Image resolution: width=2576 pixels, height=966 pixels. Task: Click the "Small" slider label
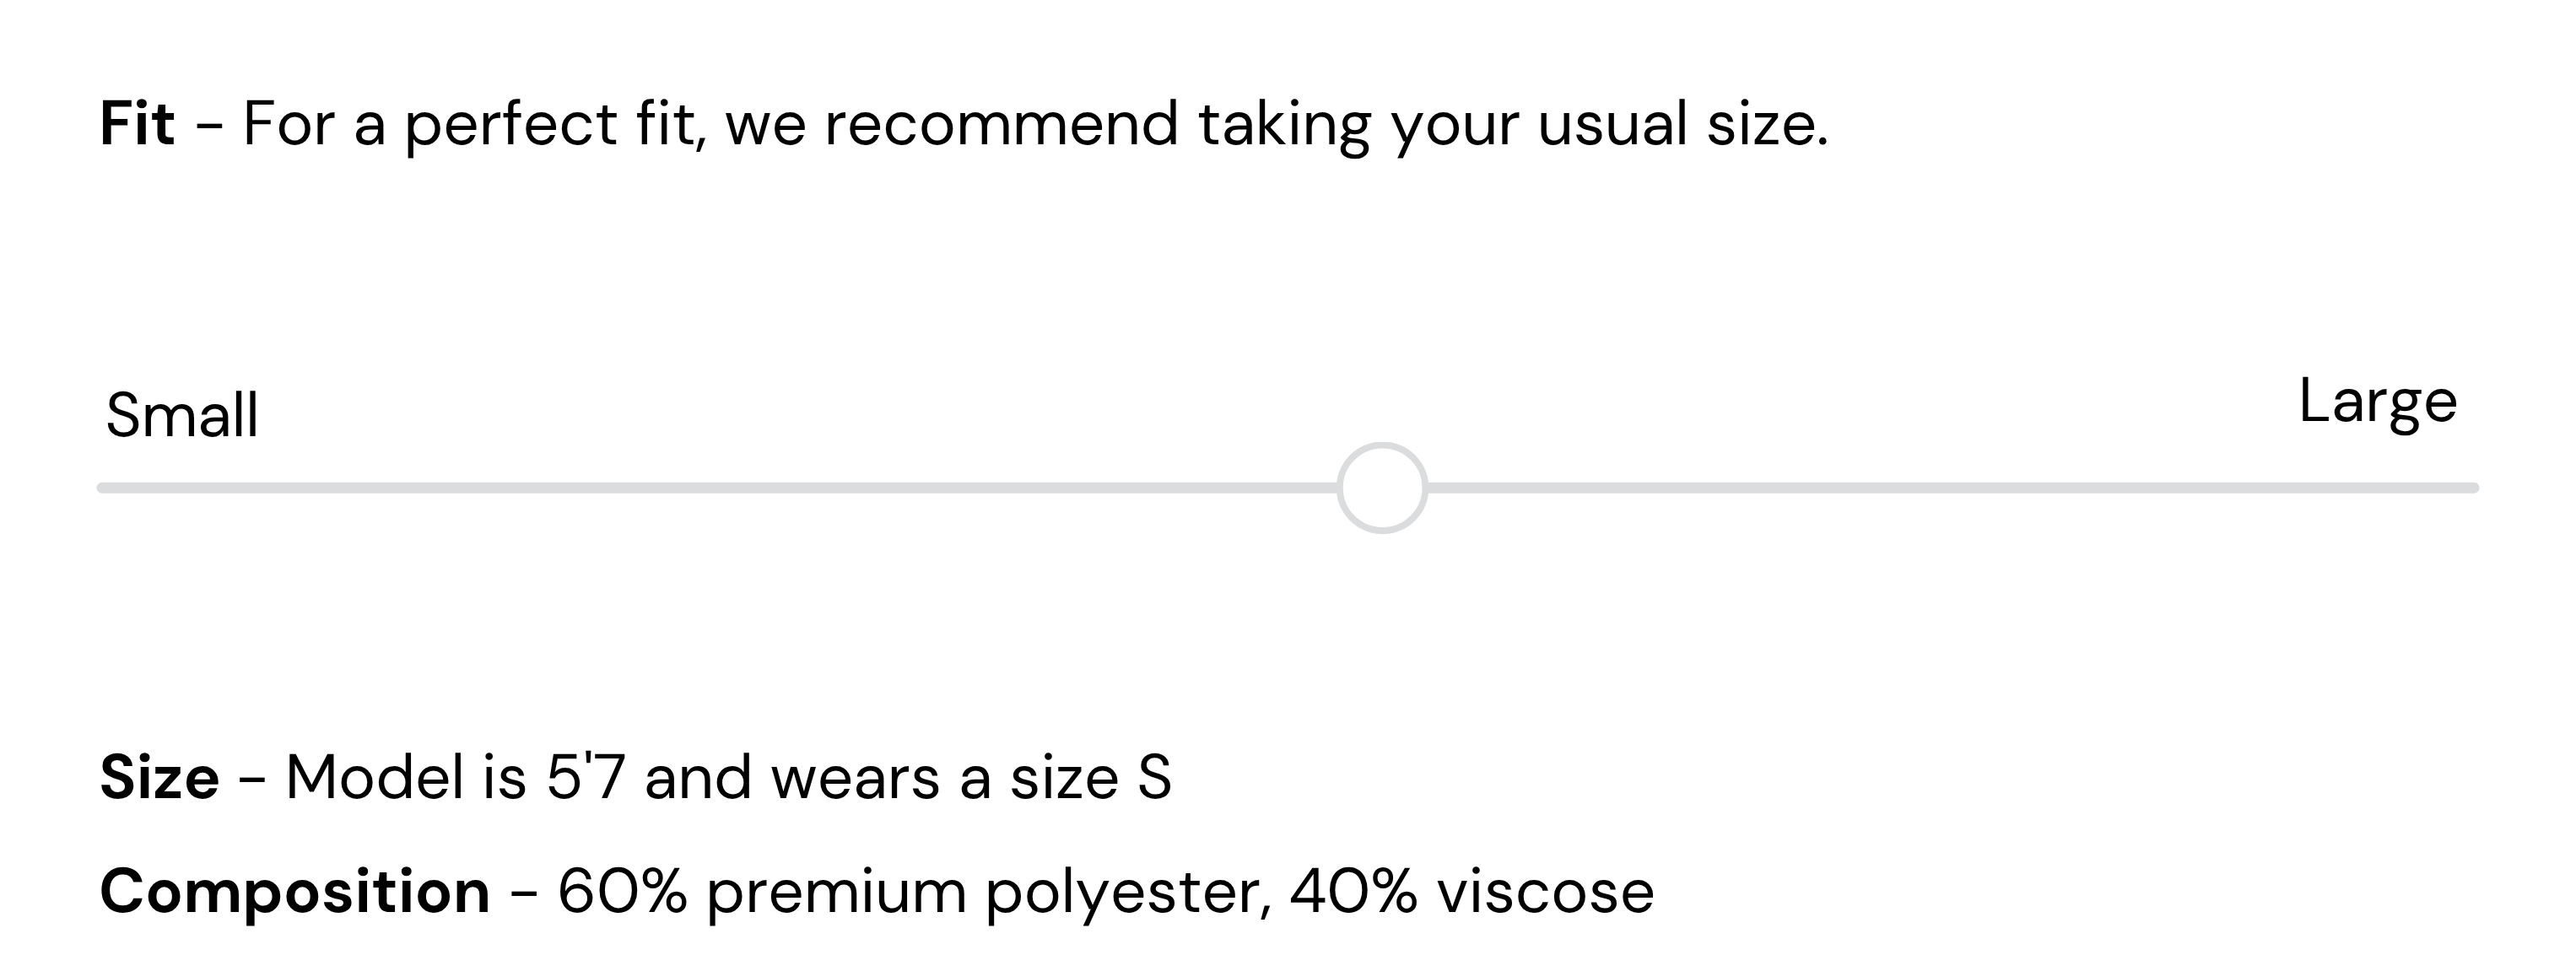coord(182,415)
